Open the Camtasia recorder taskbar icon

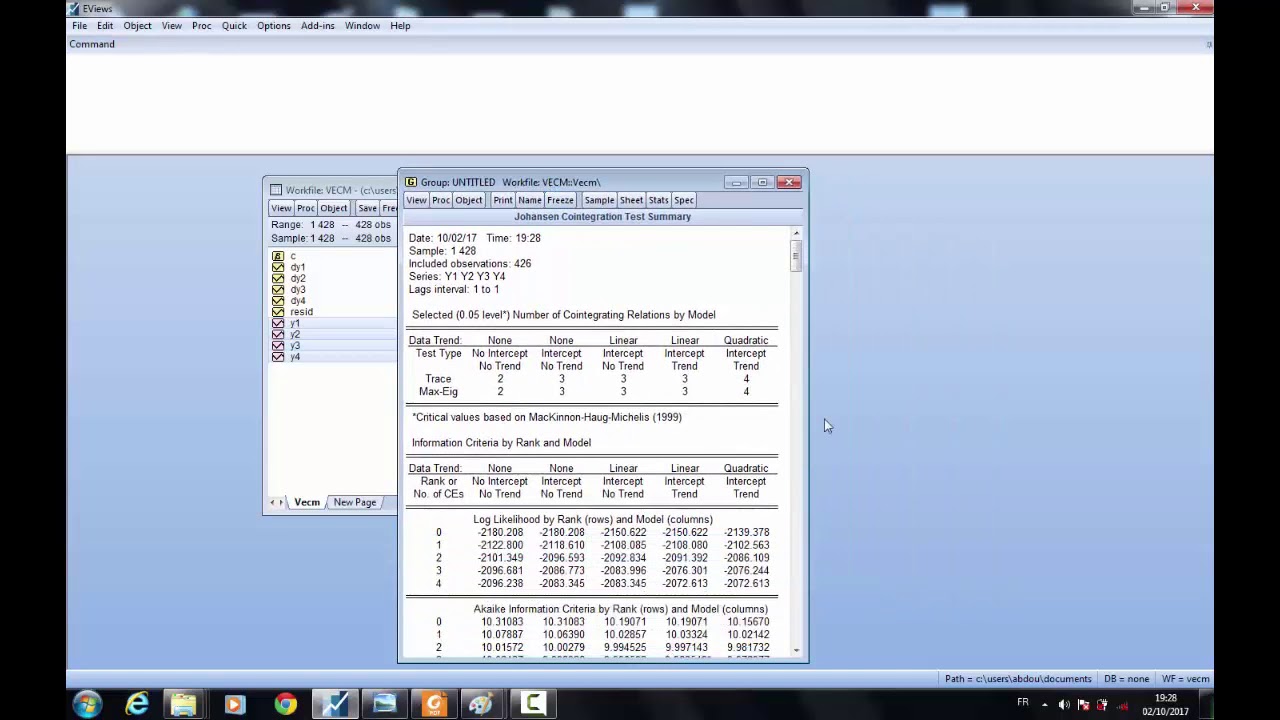click(533, 704)
